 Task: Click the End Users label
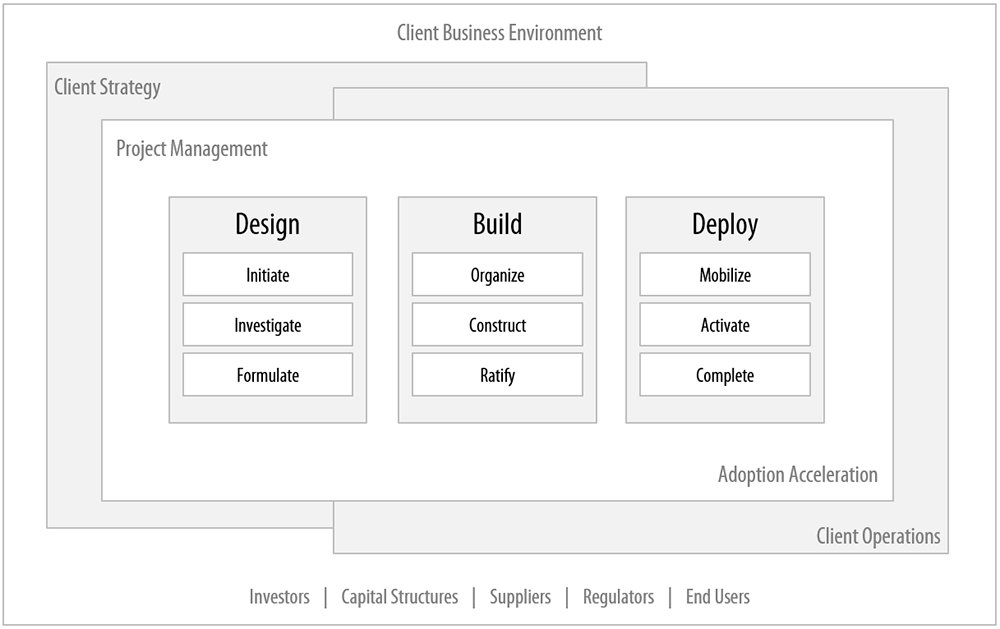(717, 597)
